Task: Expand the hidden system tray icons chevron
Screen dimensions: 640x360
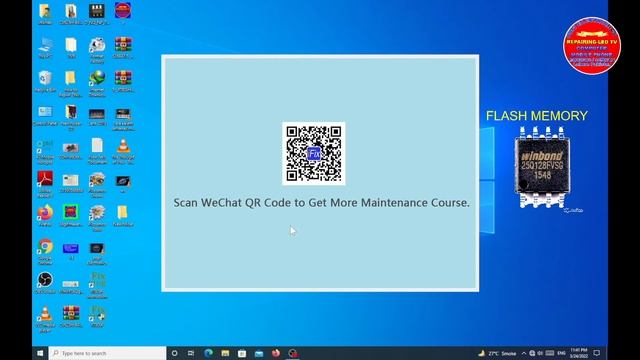Action: 524,353
